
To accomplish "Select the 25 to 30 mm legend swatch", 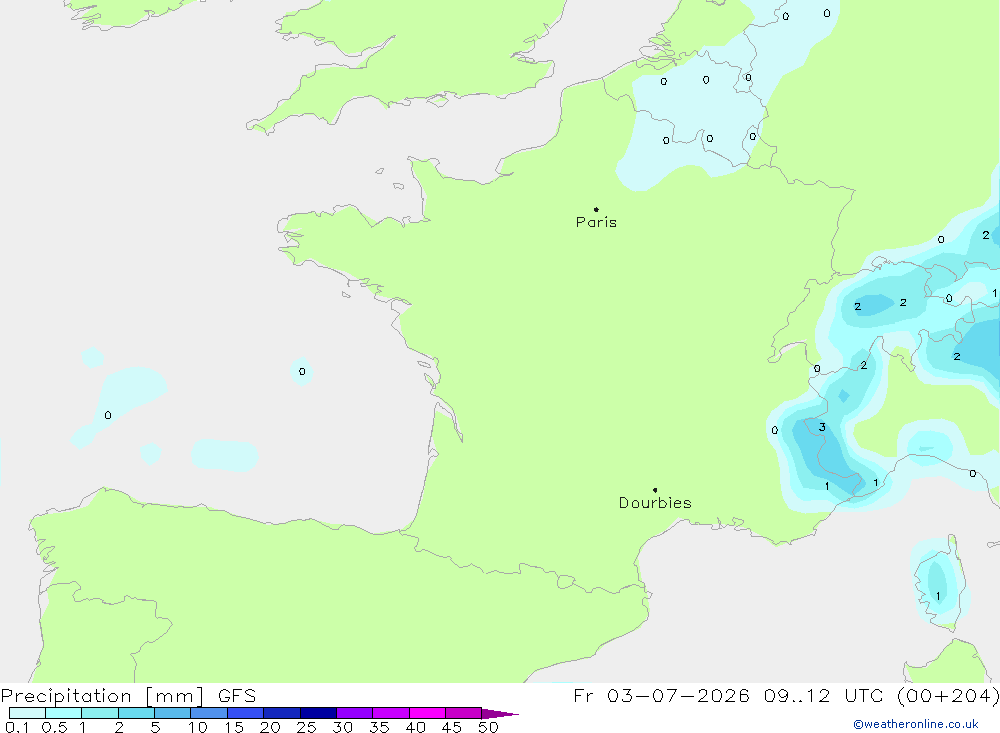I will click(318, 713).
